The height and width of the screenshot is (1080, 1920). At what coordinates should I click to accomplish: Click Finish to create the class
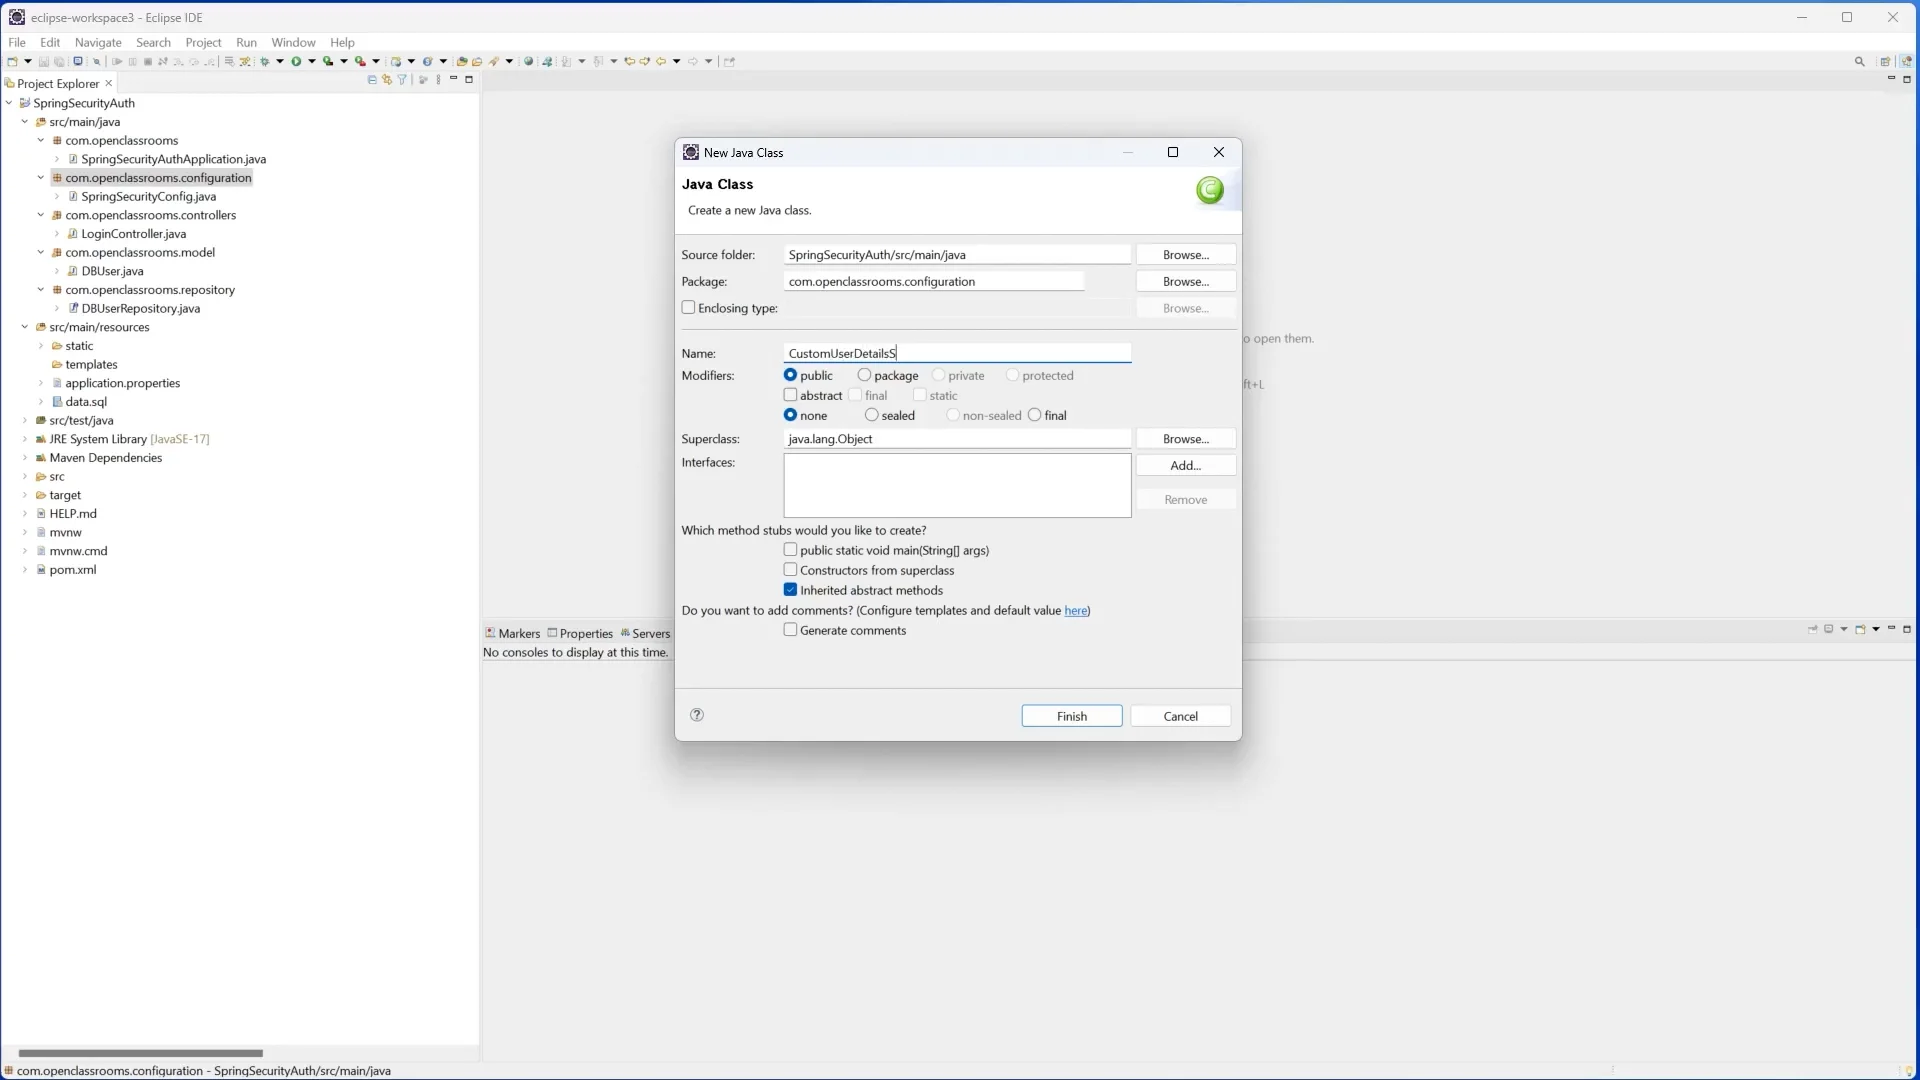coord(1071,715)
